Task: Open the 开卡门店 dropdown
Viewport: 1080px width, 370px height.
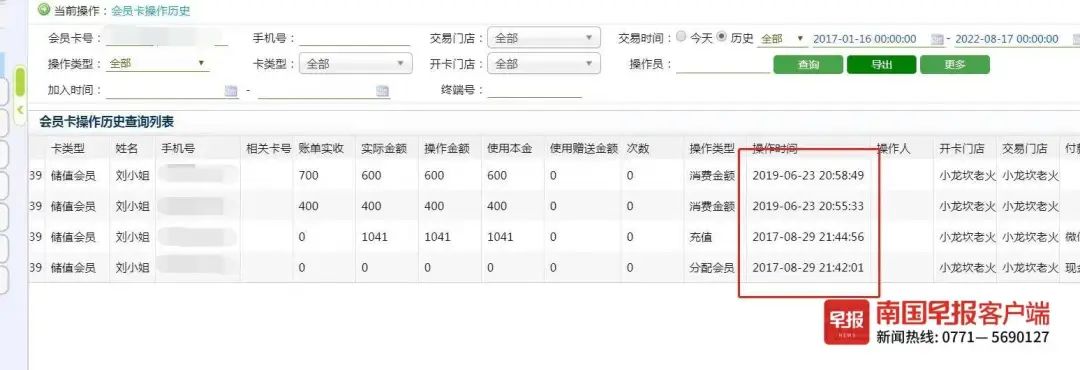Action: pyautogui.click(x=543, y=64)
